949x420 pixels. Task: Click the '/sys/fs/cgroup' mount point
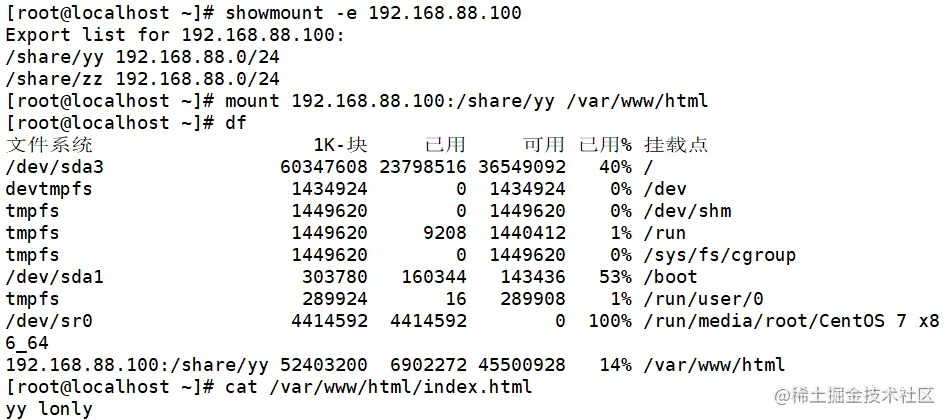tap(720, 255)
